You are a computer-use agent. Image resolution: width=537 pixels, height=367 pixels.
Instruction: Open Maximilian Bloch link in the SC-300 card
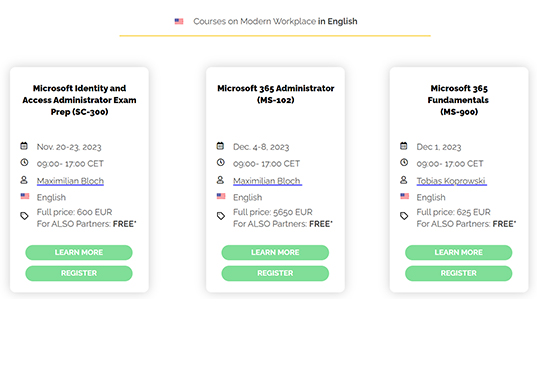[x=70, y=181]
